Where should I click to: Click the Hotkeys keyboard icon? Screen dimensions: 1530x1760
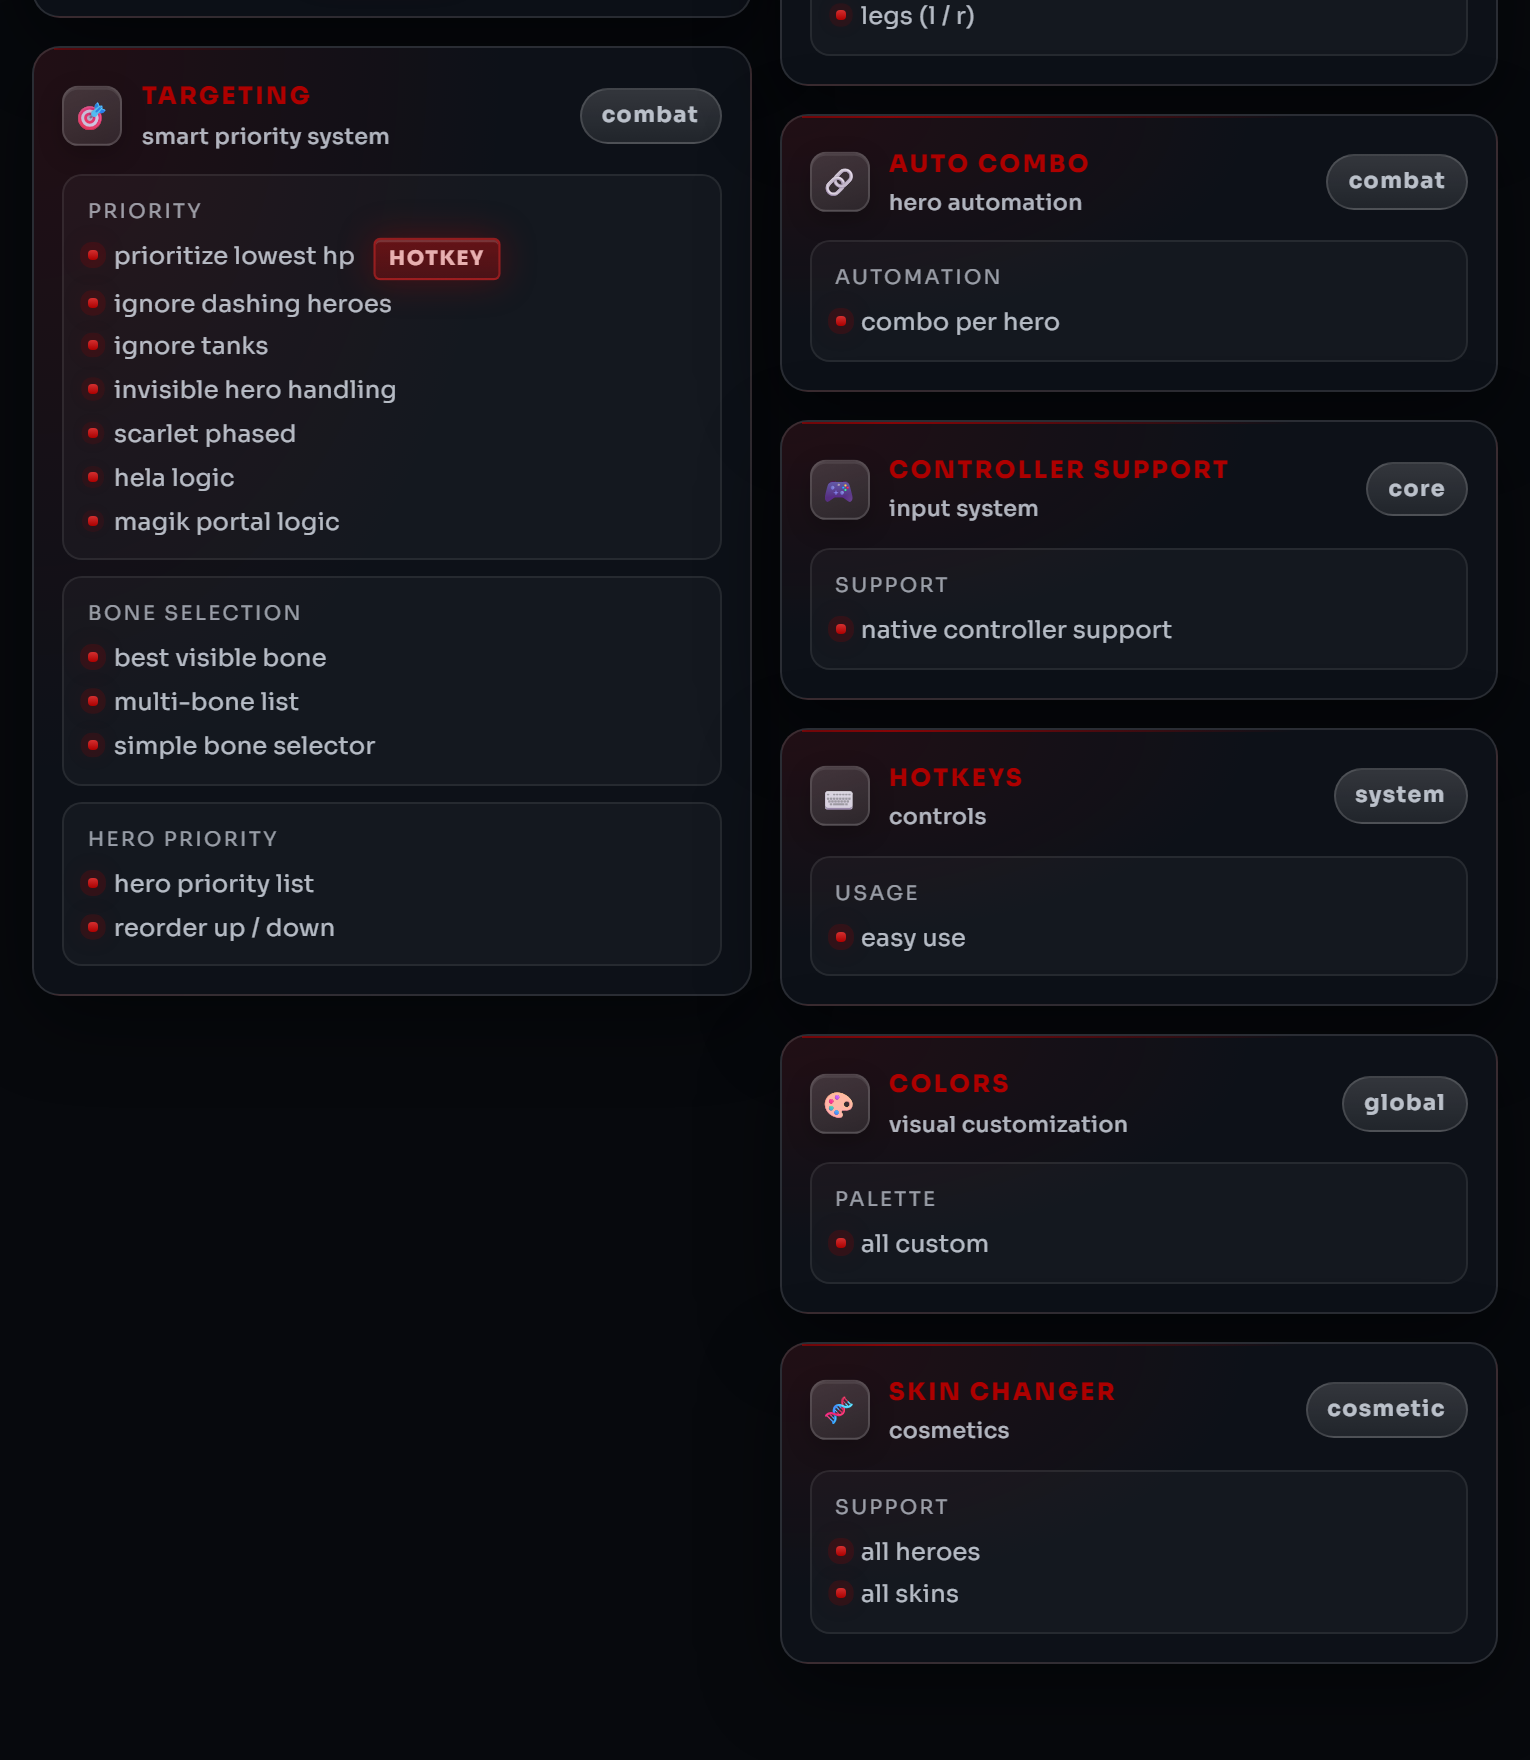tap(839, 797)
